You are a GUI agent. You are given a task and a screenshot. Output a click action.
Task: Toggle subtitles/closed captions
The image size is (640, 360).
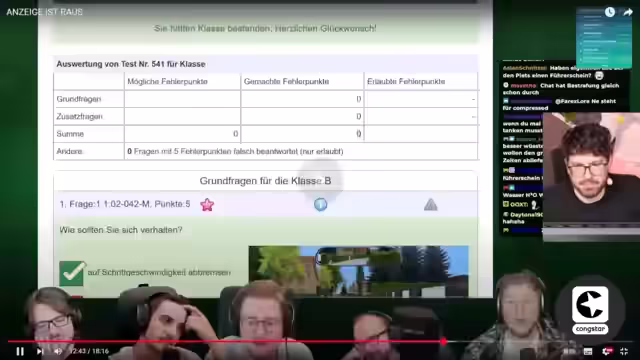tap(588, 351)
